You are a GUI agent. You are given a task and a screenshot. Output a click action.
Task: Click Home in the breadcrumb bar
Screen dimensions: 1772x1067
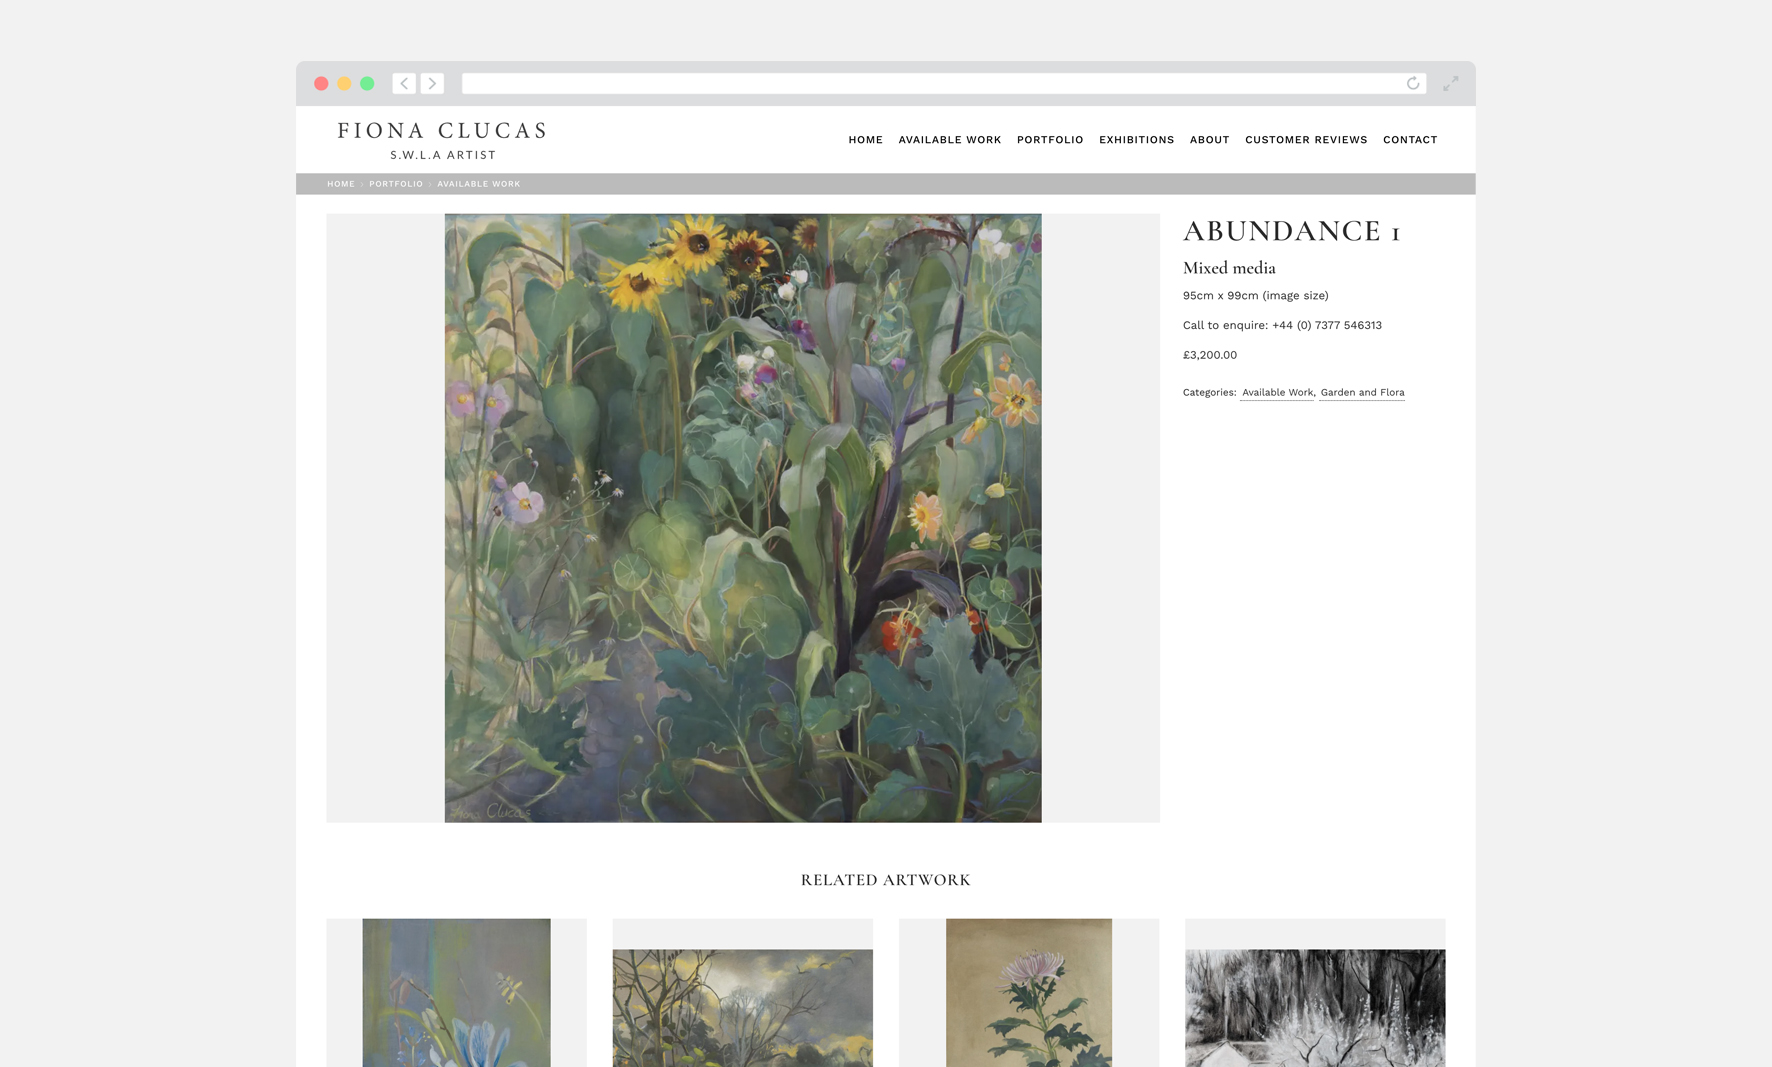click(x=341, y=184)
